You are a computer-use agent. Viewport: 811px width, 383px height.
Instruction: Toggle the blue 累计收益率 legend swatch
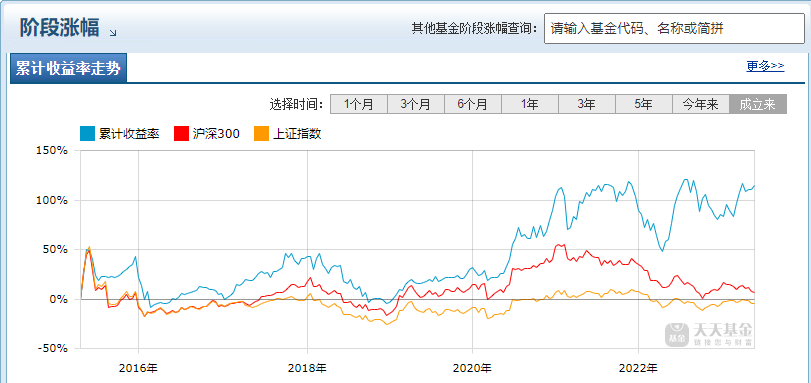[87, 135]
